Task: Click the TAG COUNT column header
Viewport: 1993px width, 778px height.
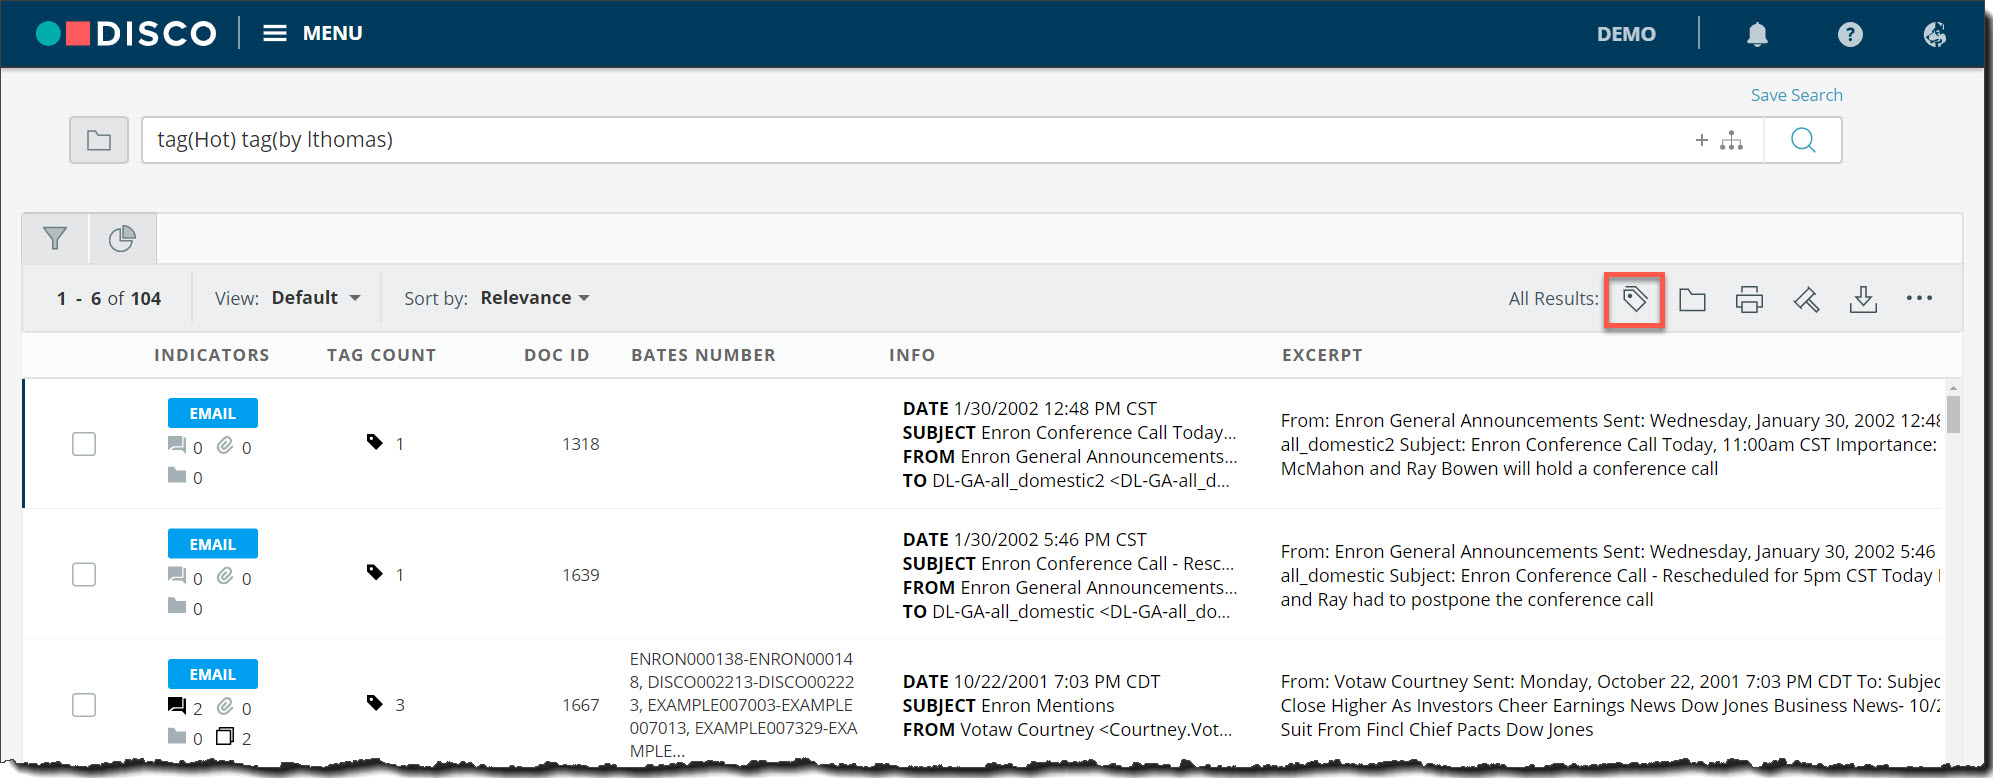Action: click(382, 355)
